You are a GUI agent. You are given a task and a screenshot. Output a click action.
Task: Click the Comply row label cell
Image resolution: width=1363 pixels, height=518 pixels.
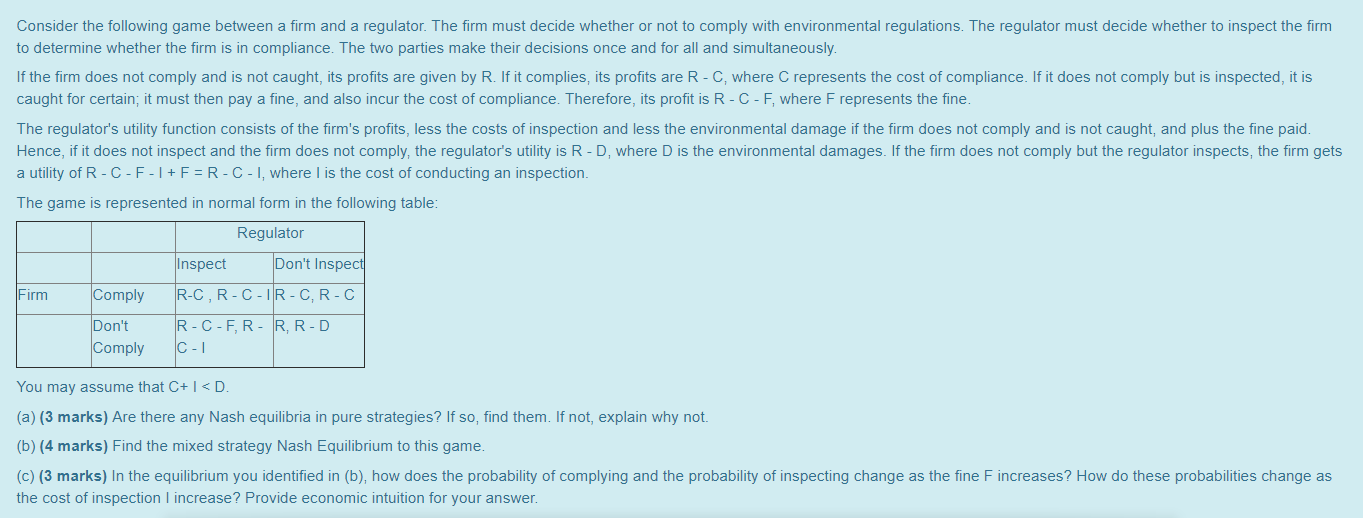point(133,296)
